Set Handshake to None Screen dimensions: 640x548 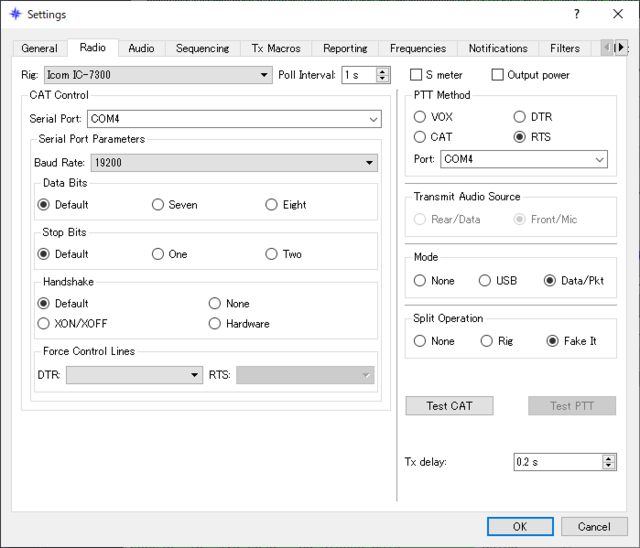pos(215,303)
